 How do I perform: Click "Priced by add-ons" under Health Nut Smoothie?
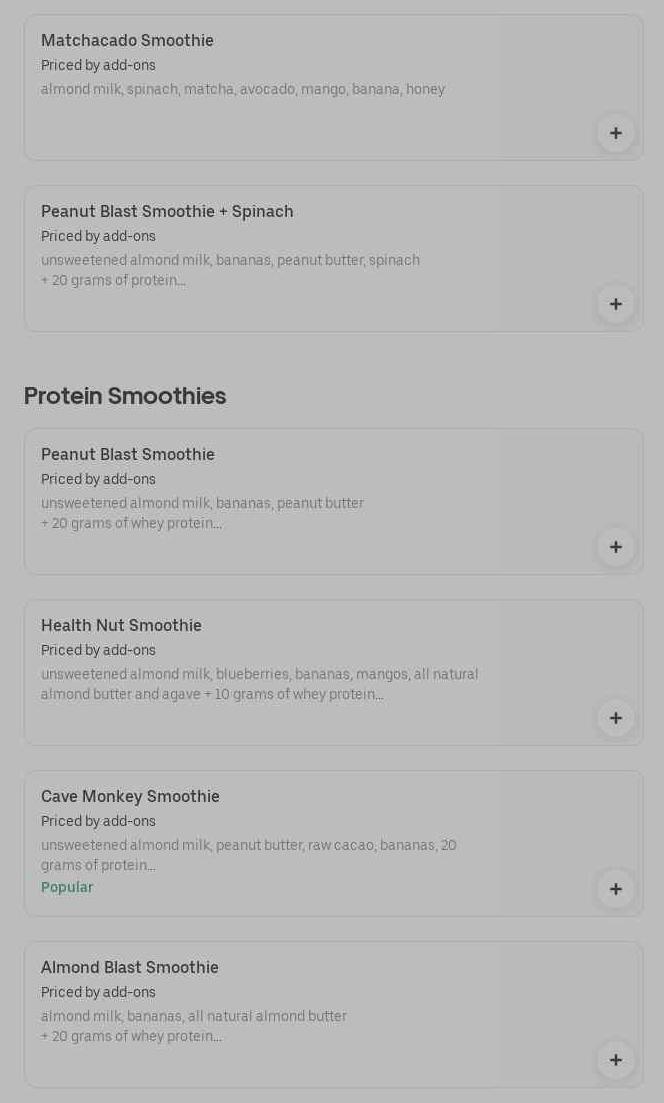(98, 651)
